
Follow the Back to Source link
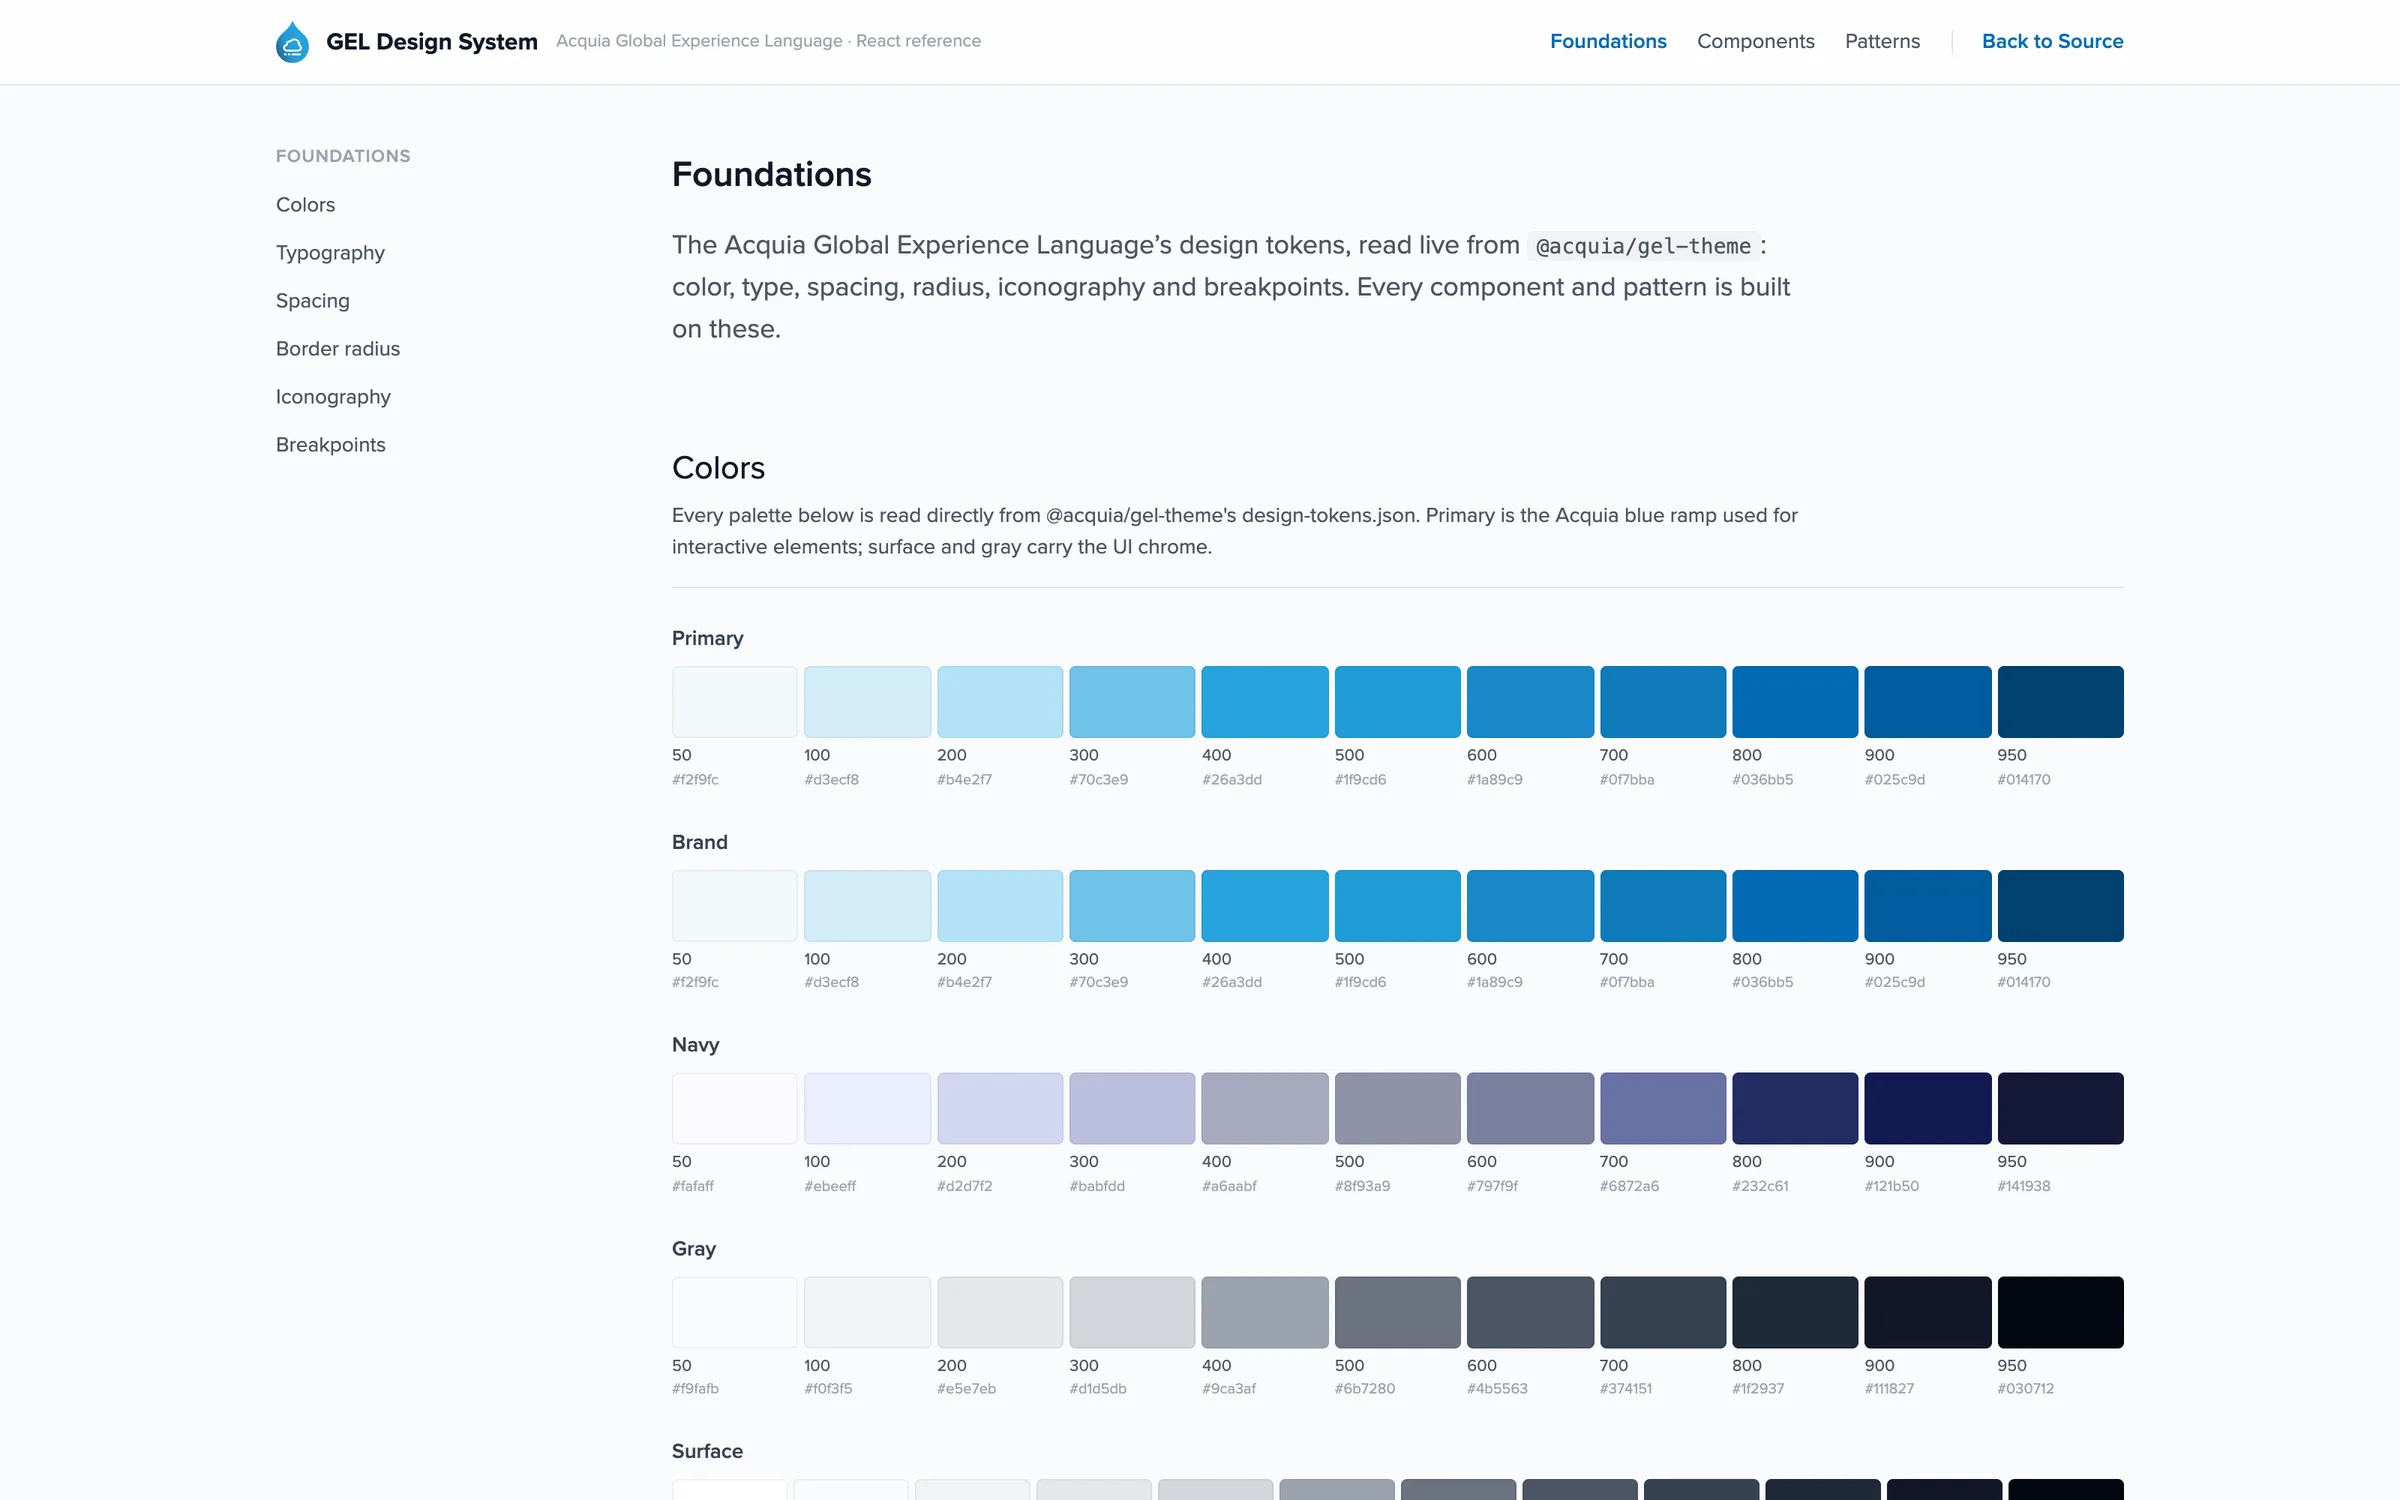(2052, 41)
